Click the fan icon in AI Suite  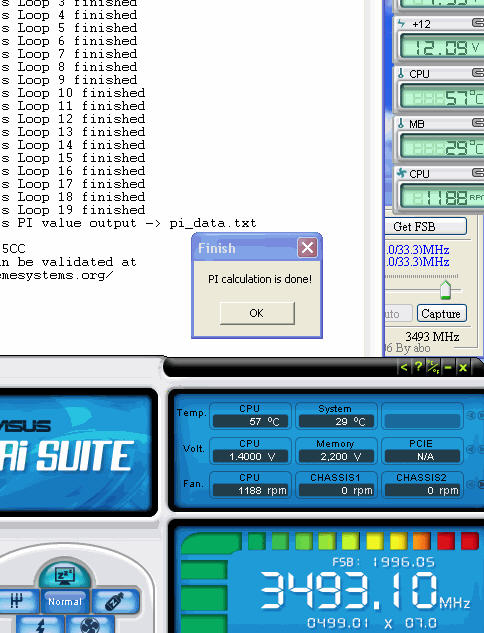(90, 625)
